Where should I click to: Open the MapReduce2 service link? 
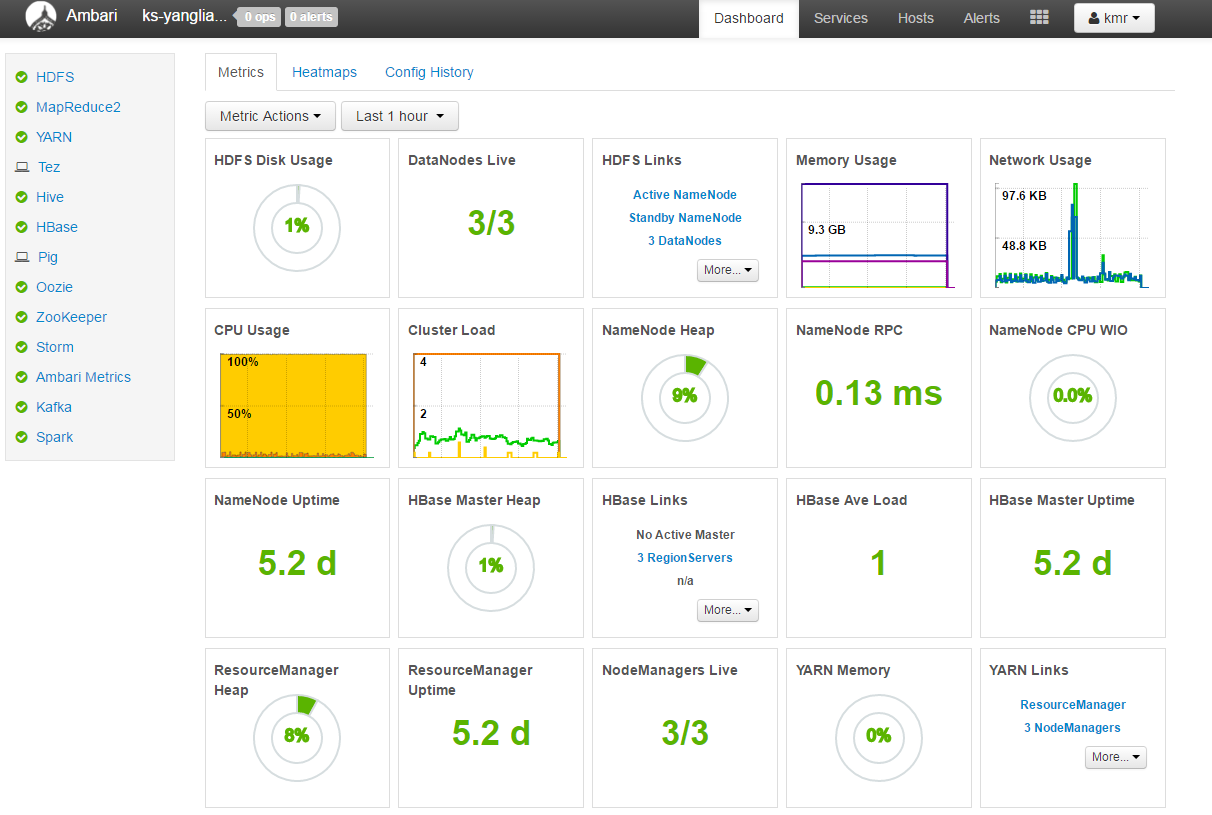[78, 107]
